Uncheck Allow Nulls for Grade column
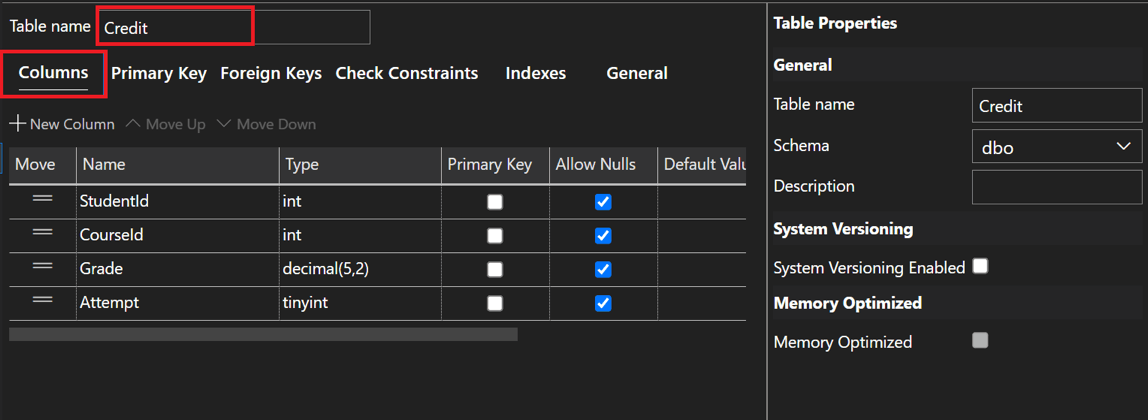 tap(603, 269)
